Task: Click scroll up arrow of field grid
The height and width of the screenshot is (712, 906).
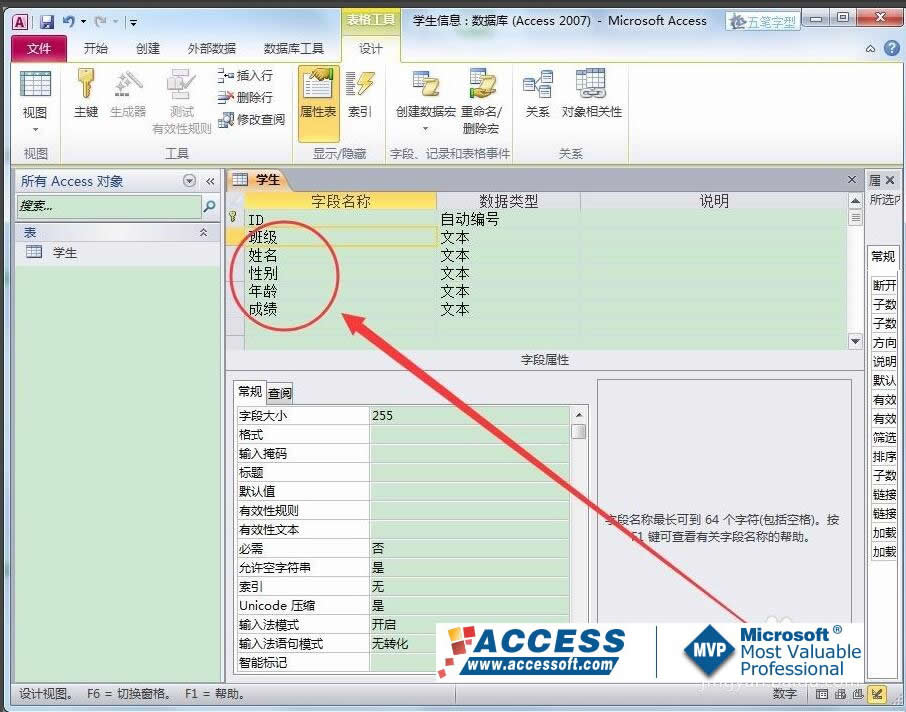Action: click(x=856, y=201)
